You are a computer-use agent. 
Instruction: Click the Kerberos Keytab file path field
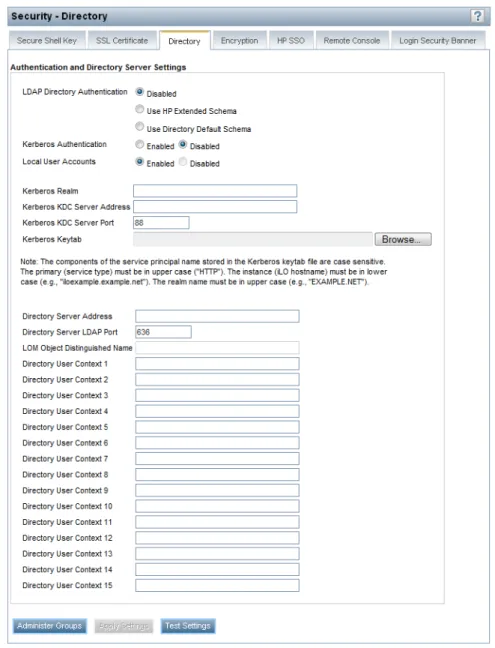(x=252, y=239)
